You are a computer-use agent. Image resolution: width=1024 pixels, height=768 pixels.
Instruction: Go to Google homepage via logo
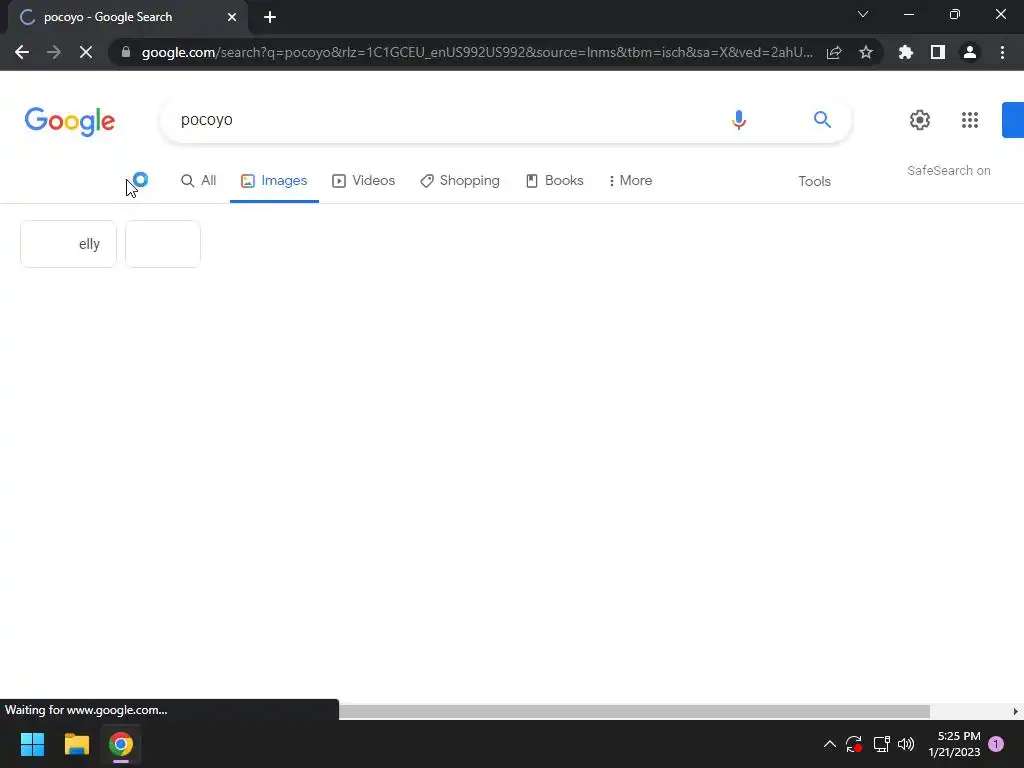[70, 121]
